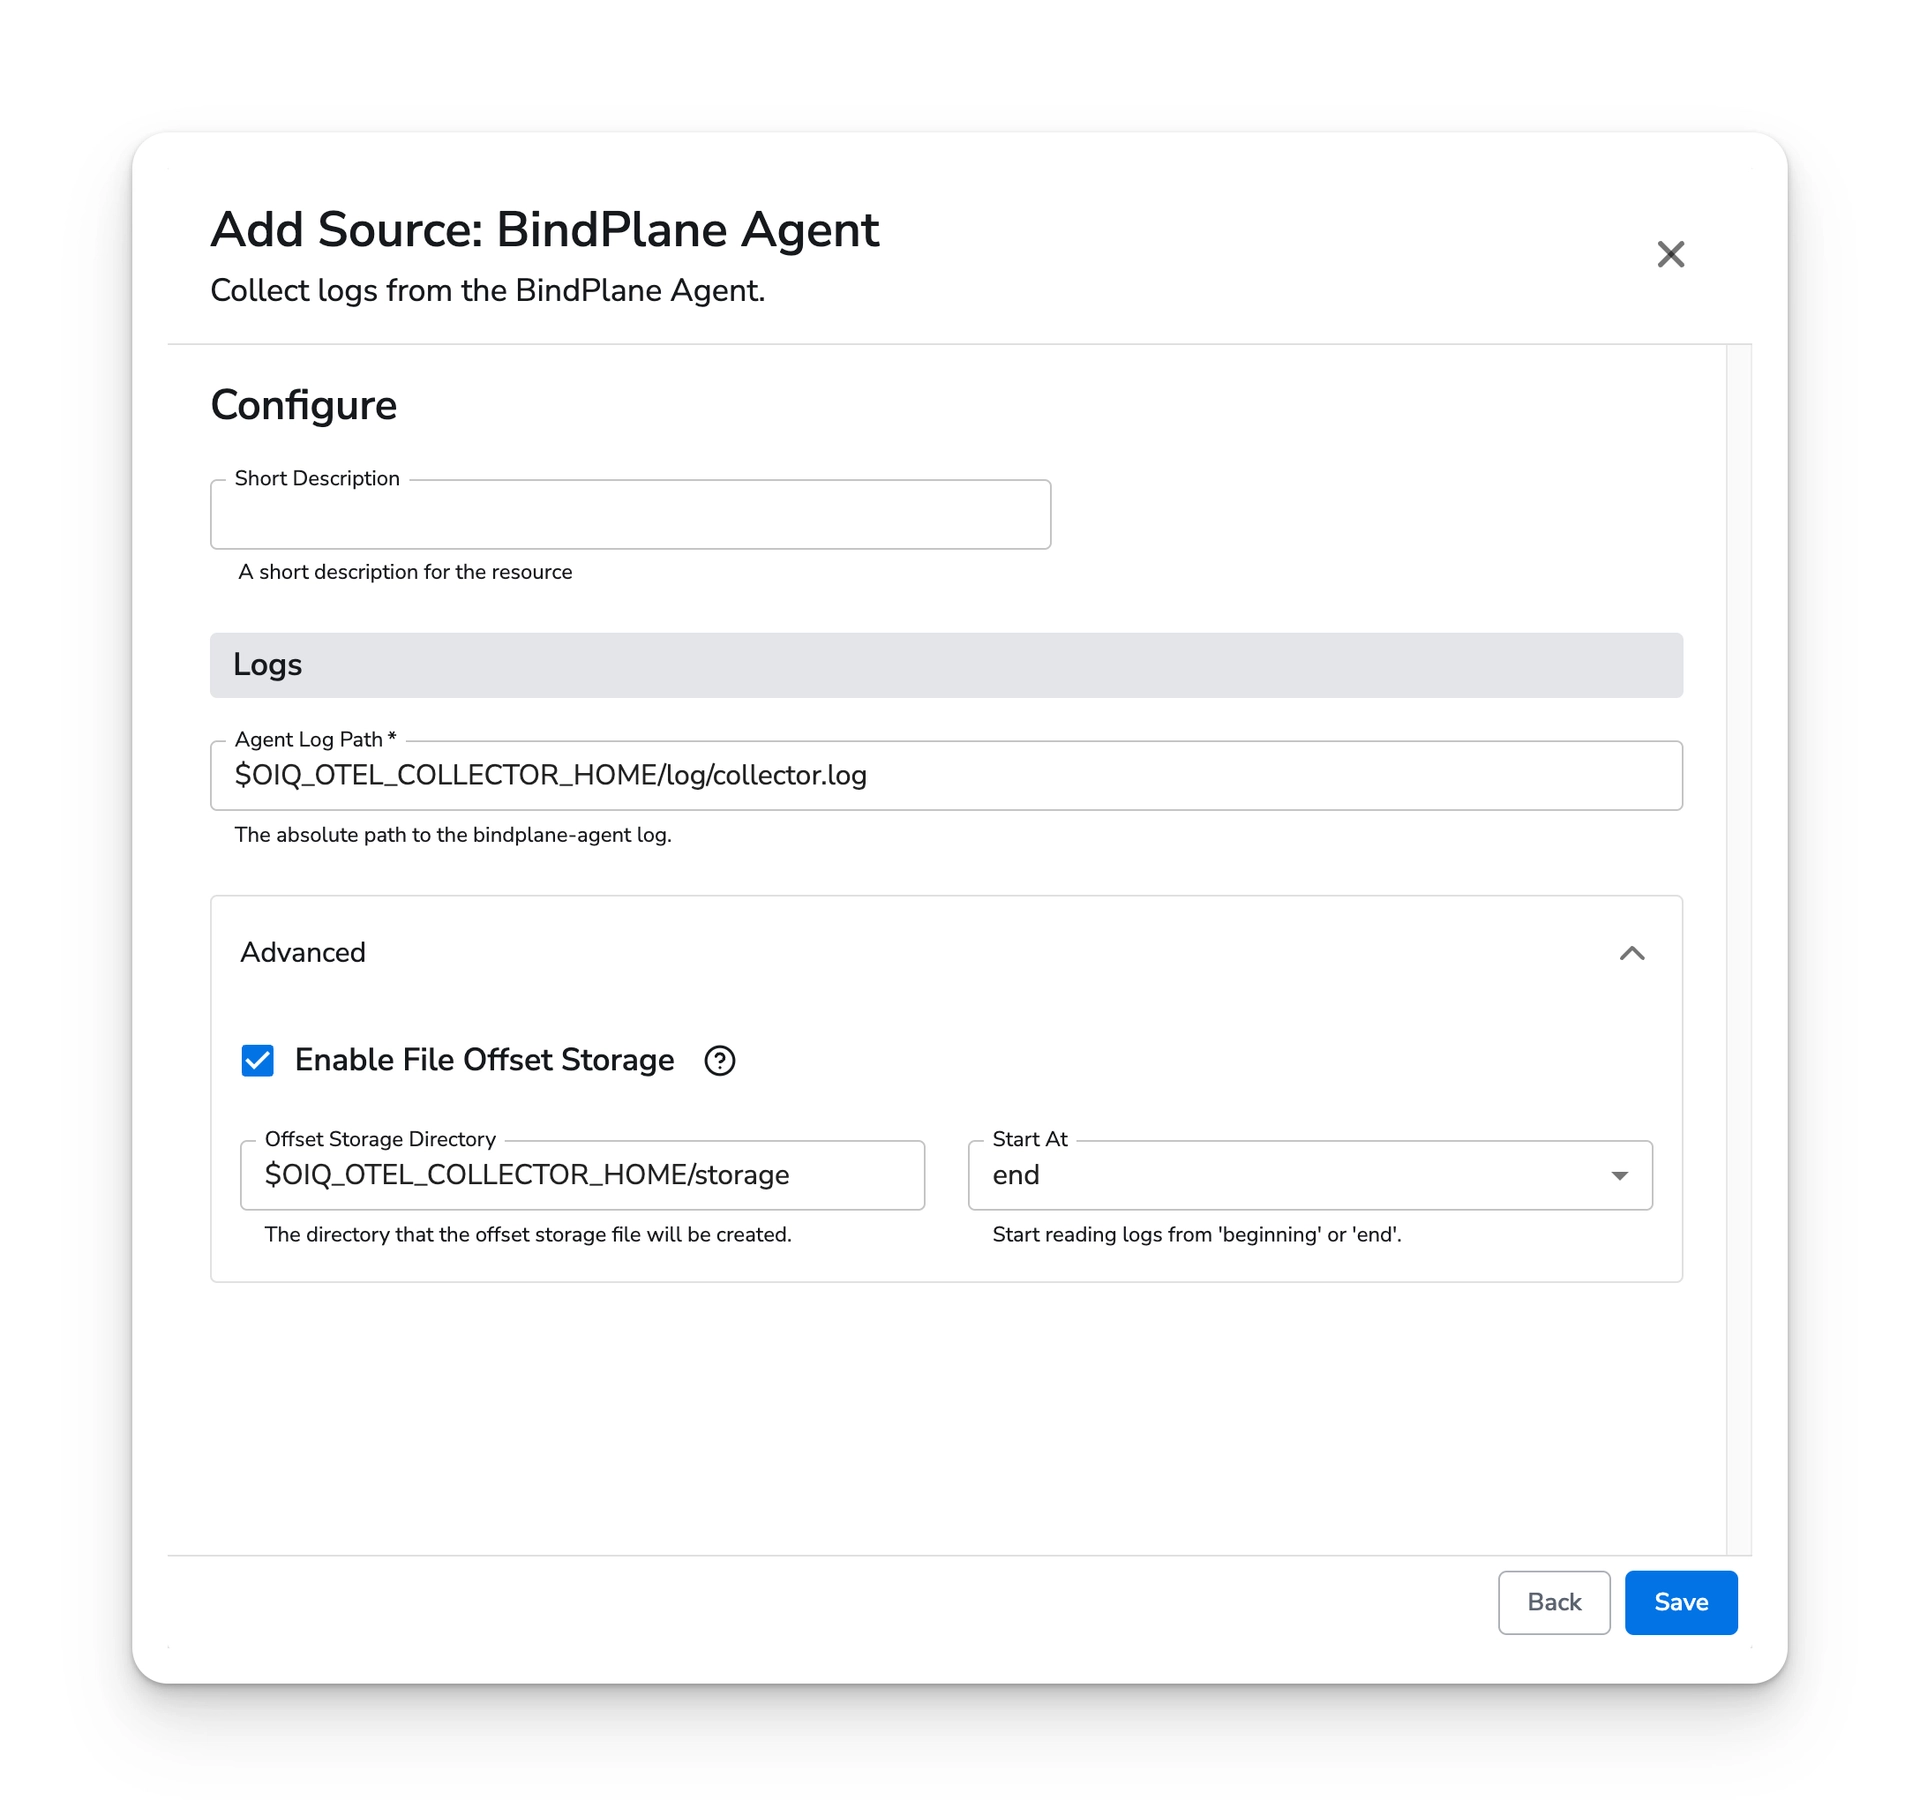This screenshot has height=1816, width=1920.
Task: Save the BindPlane Agent source
Action: (x=1680, y=1602)
